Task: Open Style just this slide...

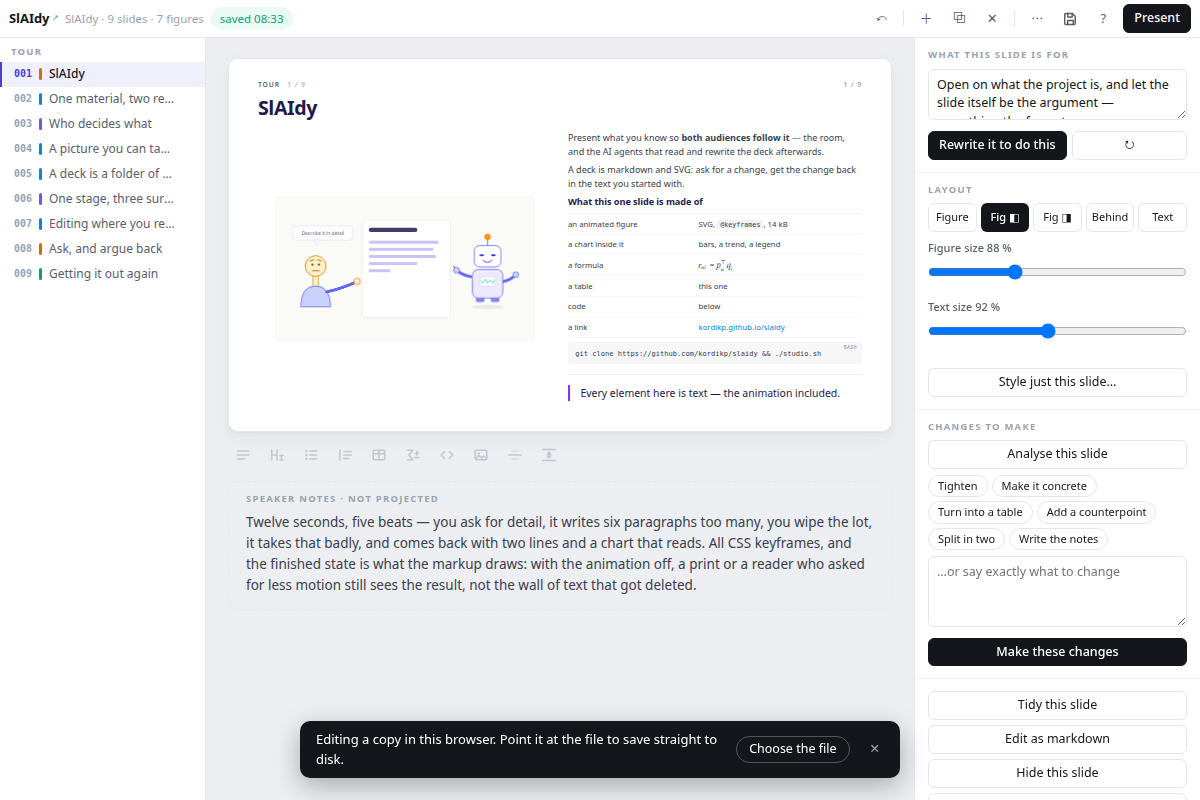Action: (1057, 382)
